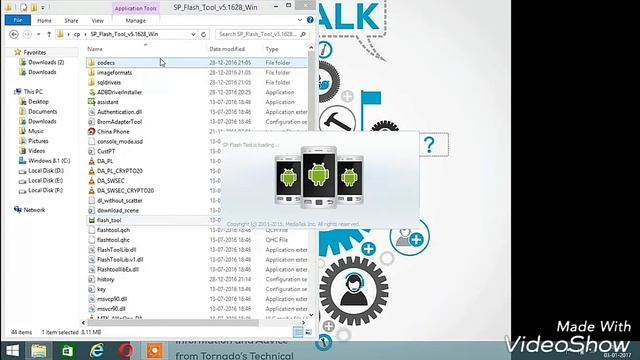Open Favorites in the navigation pane
Image resolution: width=640 pixels, height=360 pixels.
[x=35, y=52]
